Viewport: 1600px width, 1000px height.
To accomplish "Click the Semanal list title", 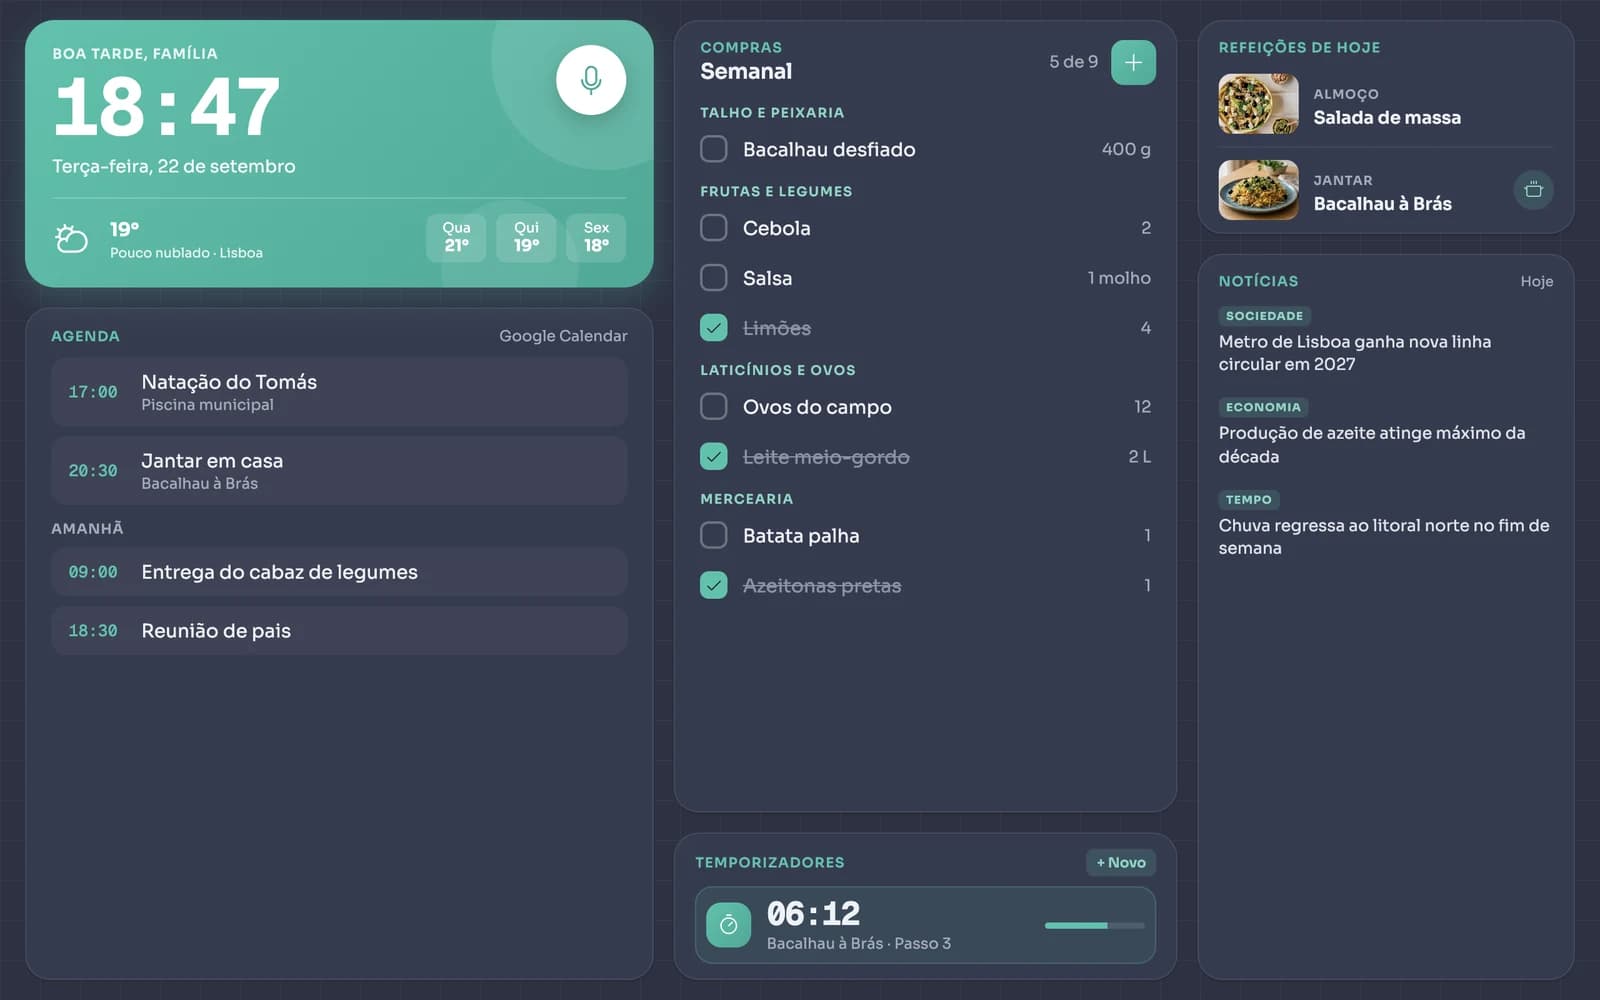I will [746, 72].
